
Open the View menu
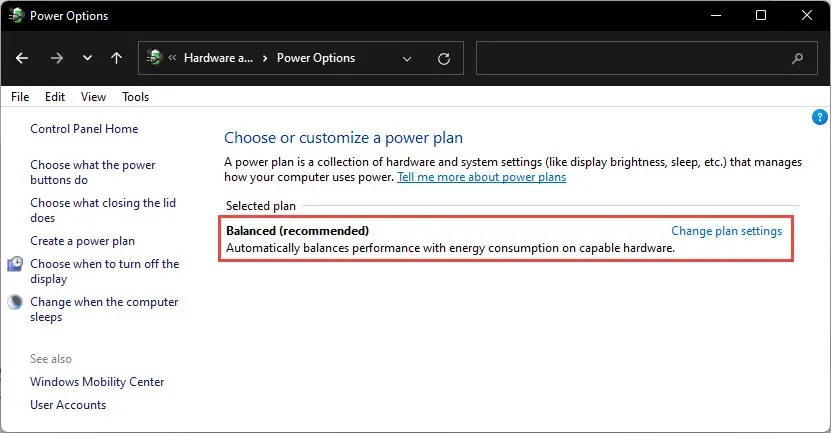point(93,97)
